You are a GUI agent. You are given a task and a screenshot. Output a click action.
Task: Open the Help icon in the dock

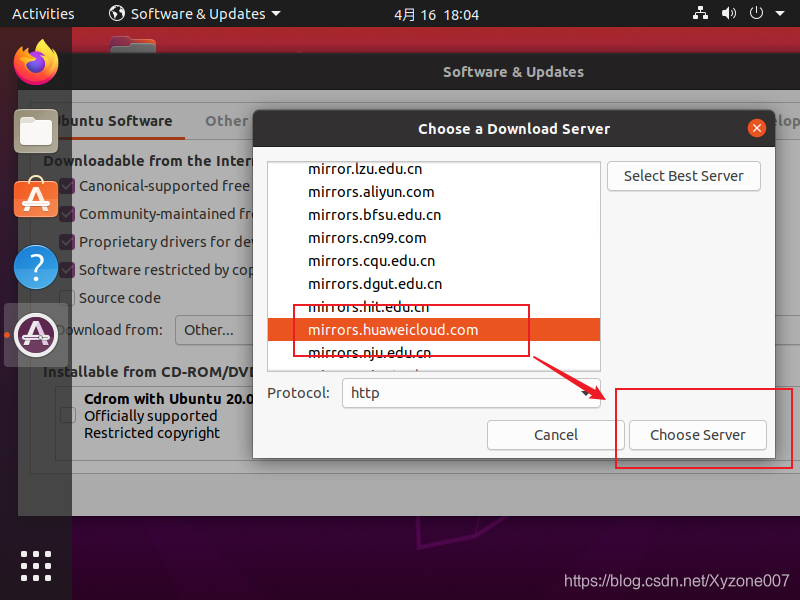pyautogui.click(x=36, y=267)
